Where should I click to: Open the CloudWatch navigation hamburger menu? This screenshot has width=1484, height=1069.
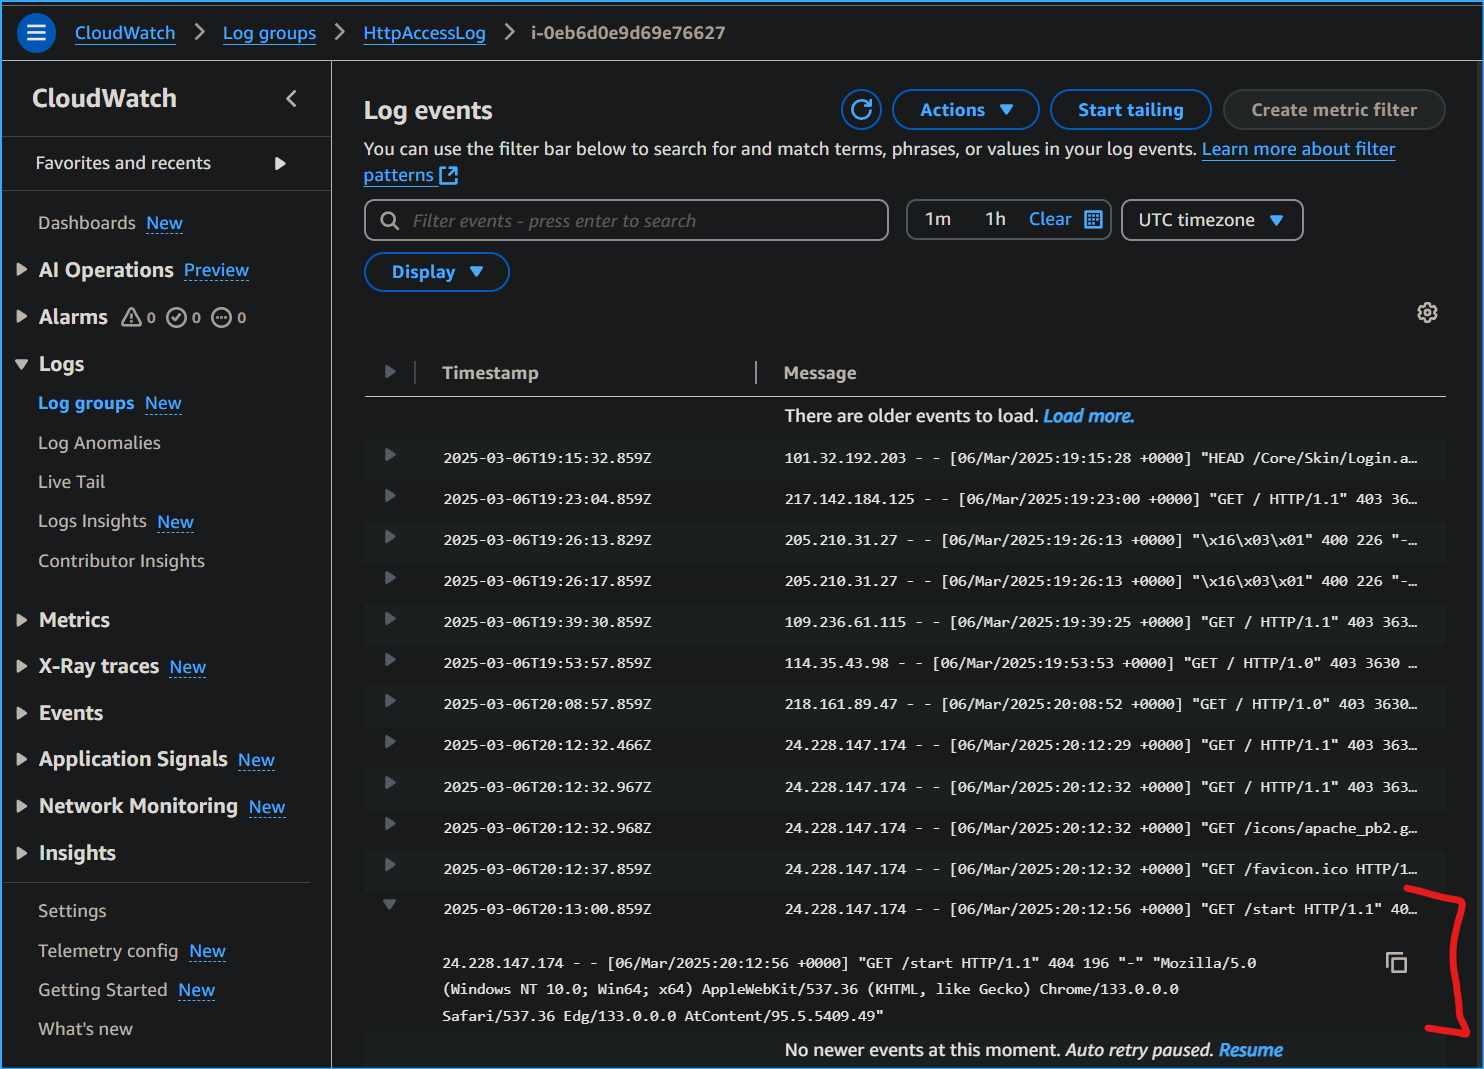tap(36, 32)
